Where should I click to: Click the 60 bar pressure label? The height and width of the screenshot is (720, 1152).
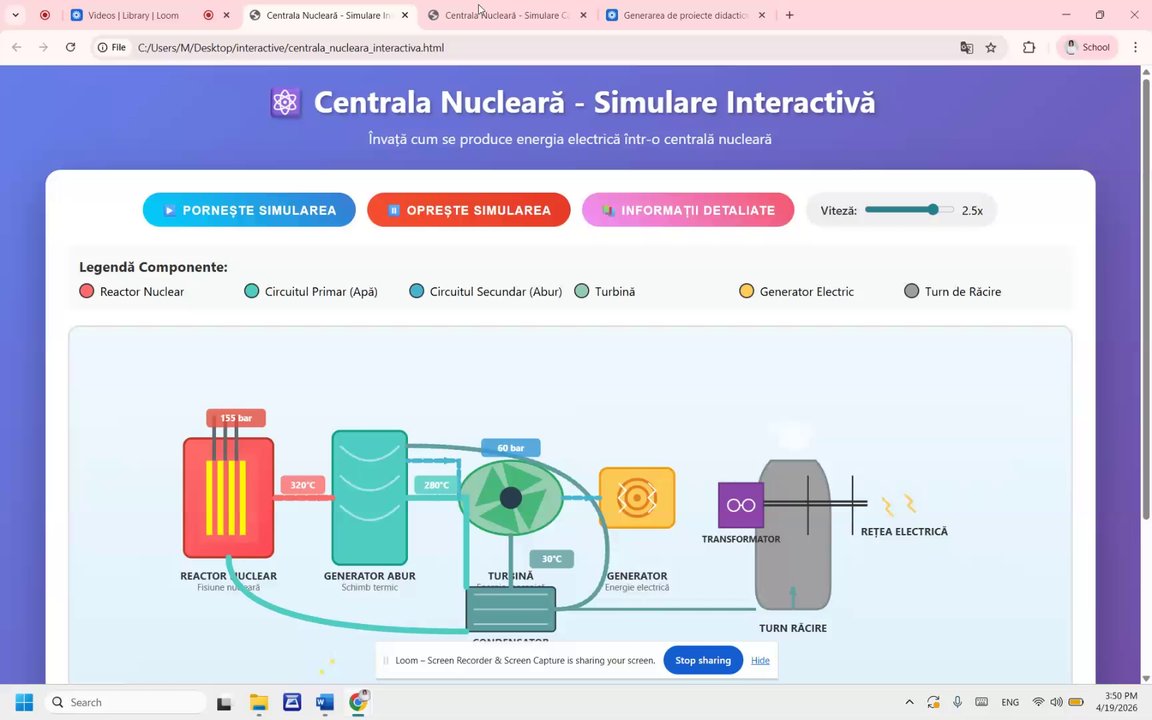click(x=511, y=447)
